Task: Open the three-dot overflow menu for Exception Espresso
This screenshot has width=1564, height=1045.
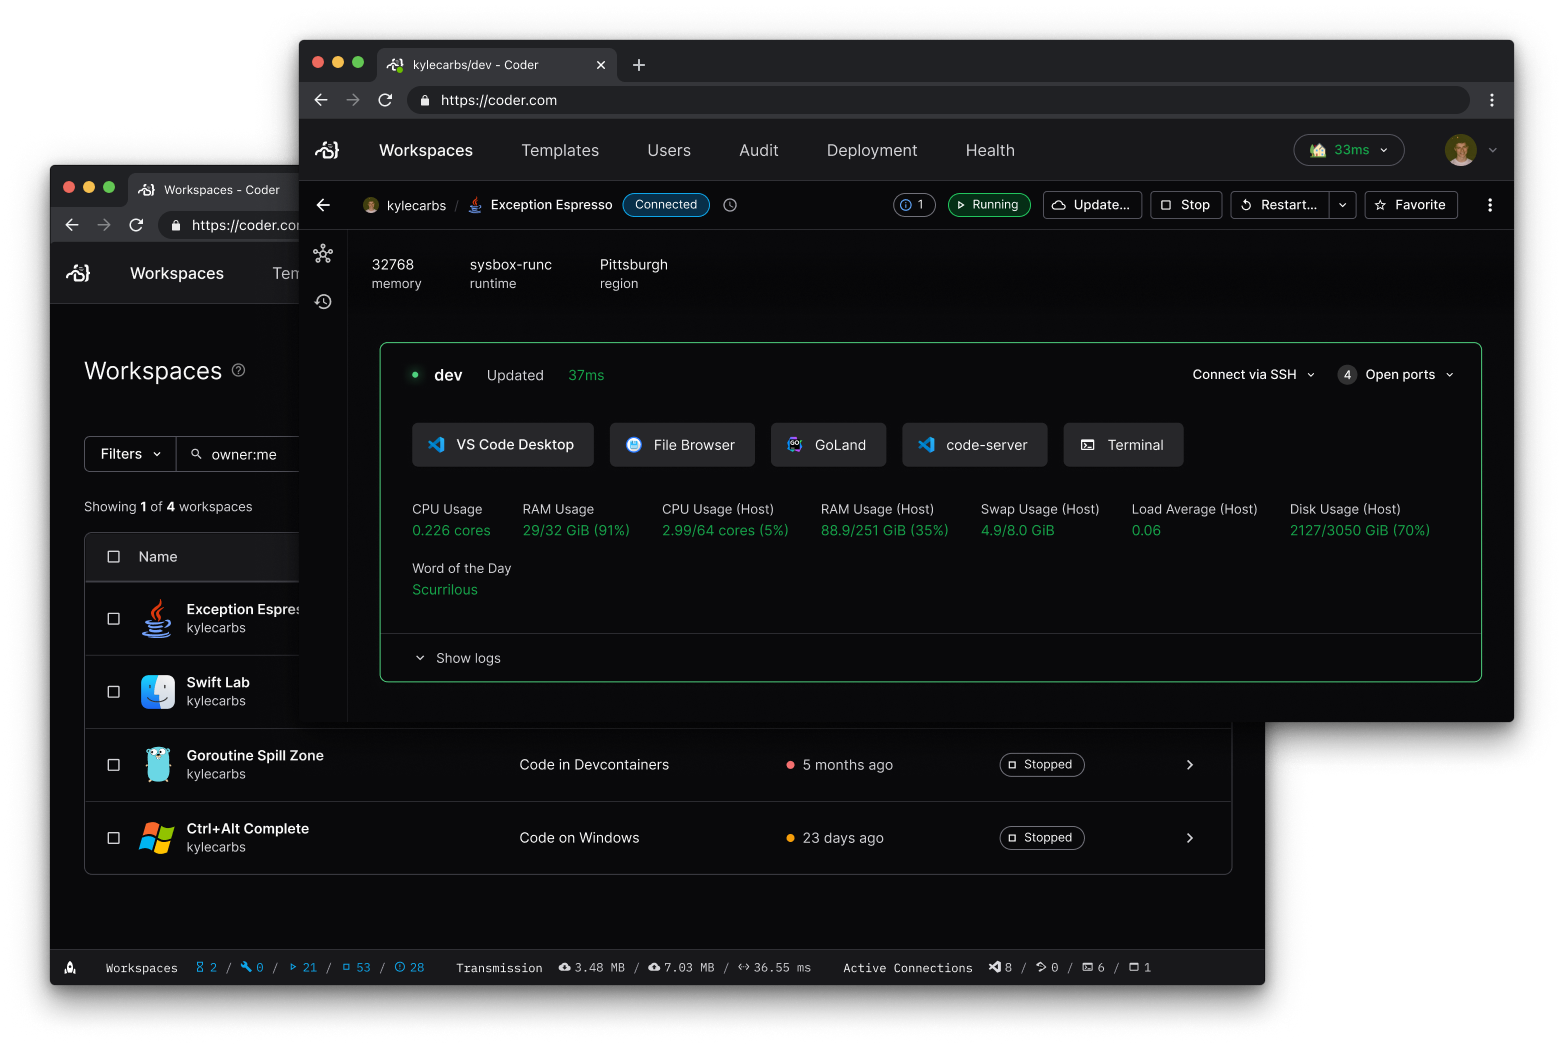Action: 1490,204
